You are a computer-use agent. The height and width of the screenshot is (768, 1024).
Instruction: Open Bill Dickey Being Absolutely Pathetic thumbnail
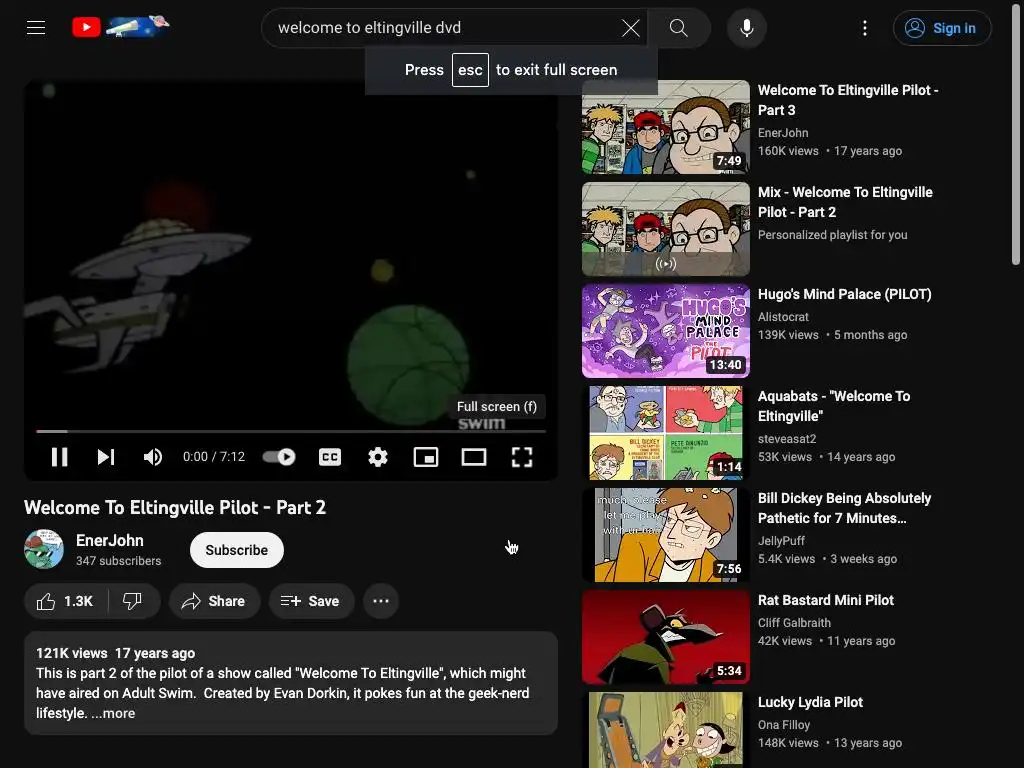point(665,534)
